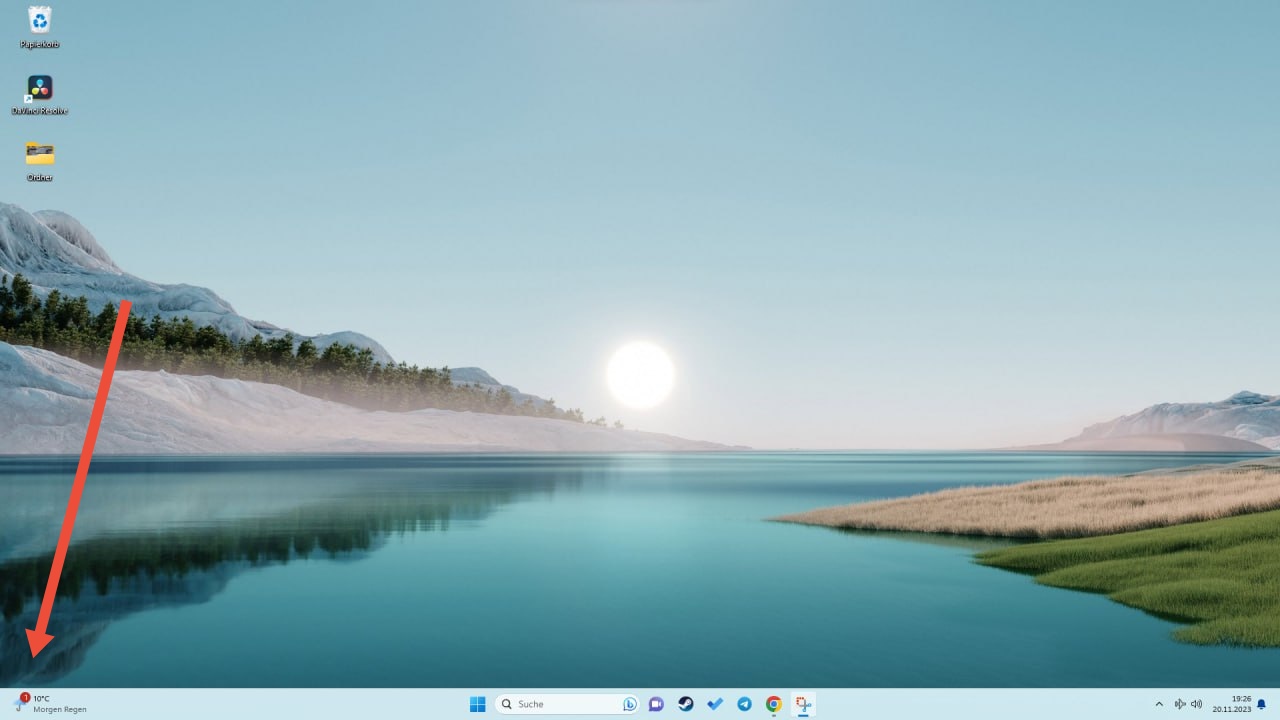Open the weather widget showing 10°C
The image size is (1280, 720).
tap(50, 704)
